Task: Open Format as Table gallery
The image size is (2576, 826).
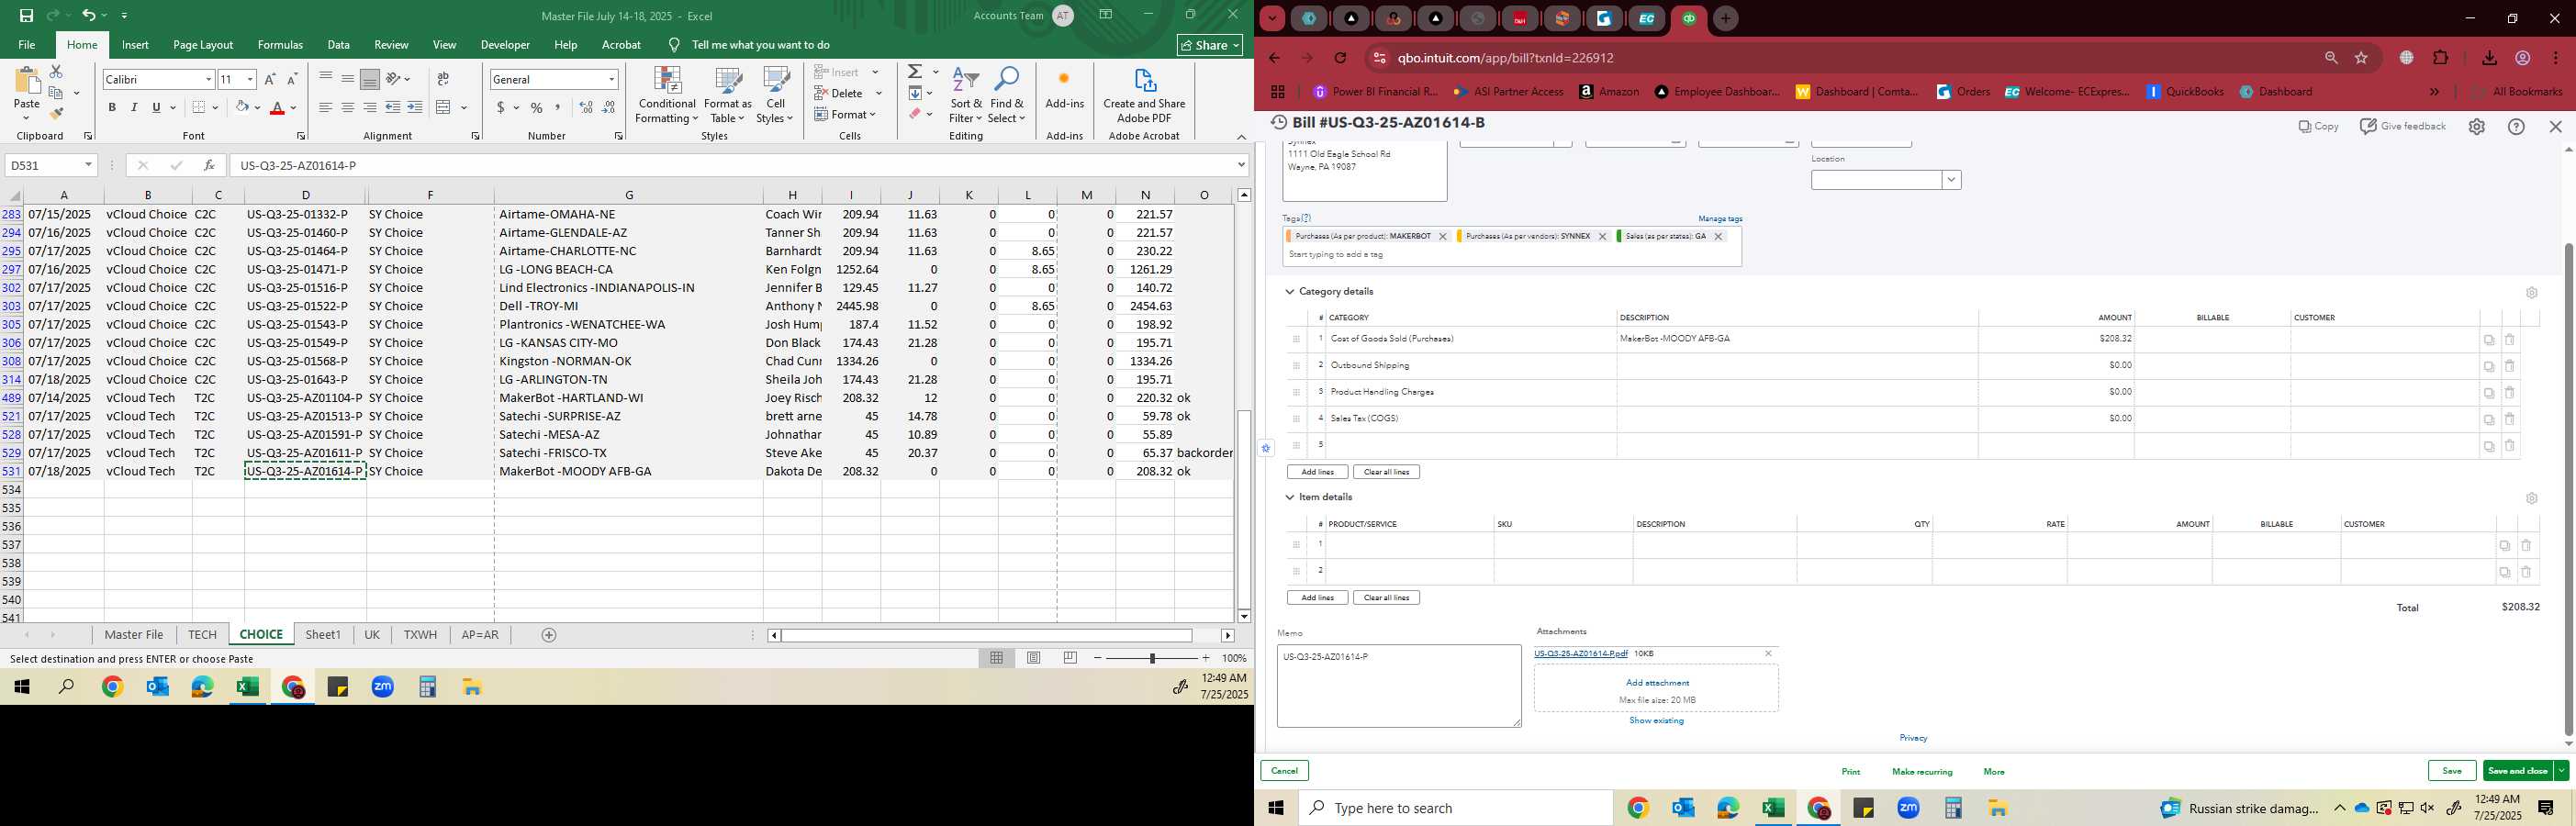Action: click(728, 96)
